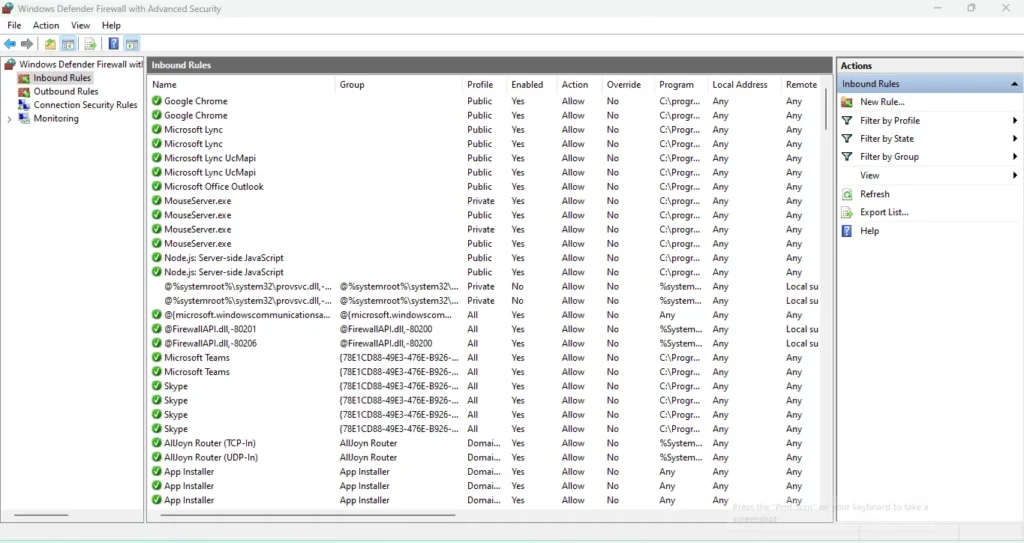Screen dimensions: 1024x543
Task: Click green check icon of @{microsoft.windowscommunications rule
Action: pyautogui.click(x=157, y=314)
